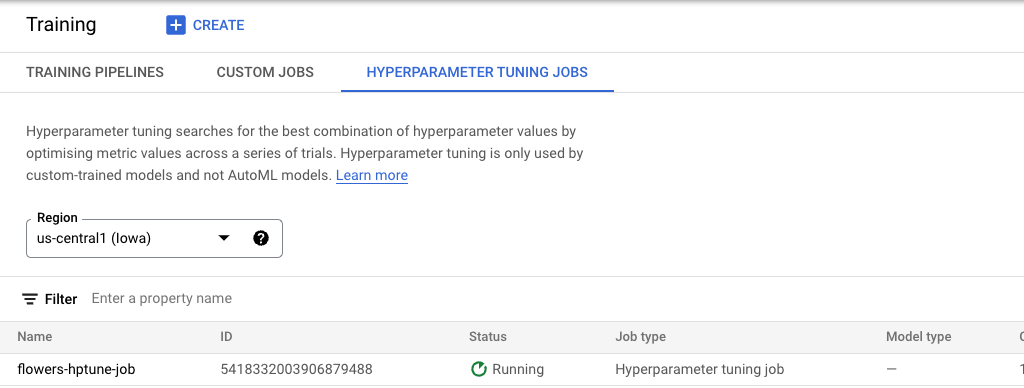Open the Region dropdown us-central1 (Iowa)
1024x388 pixels.
click(x=154, y=238)
